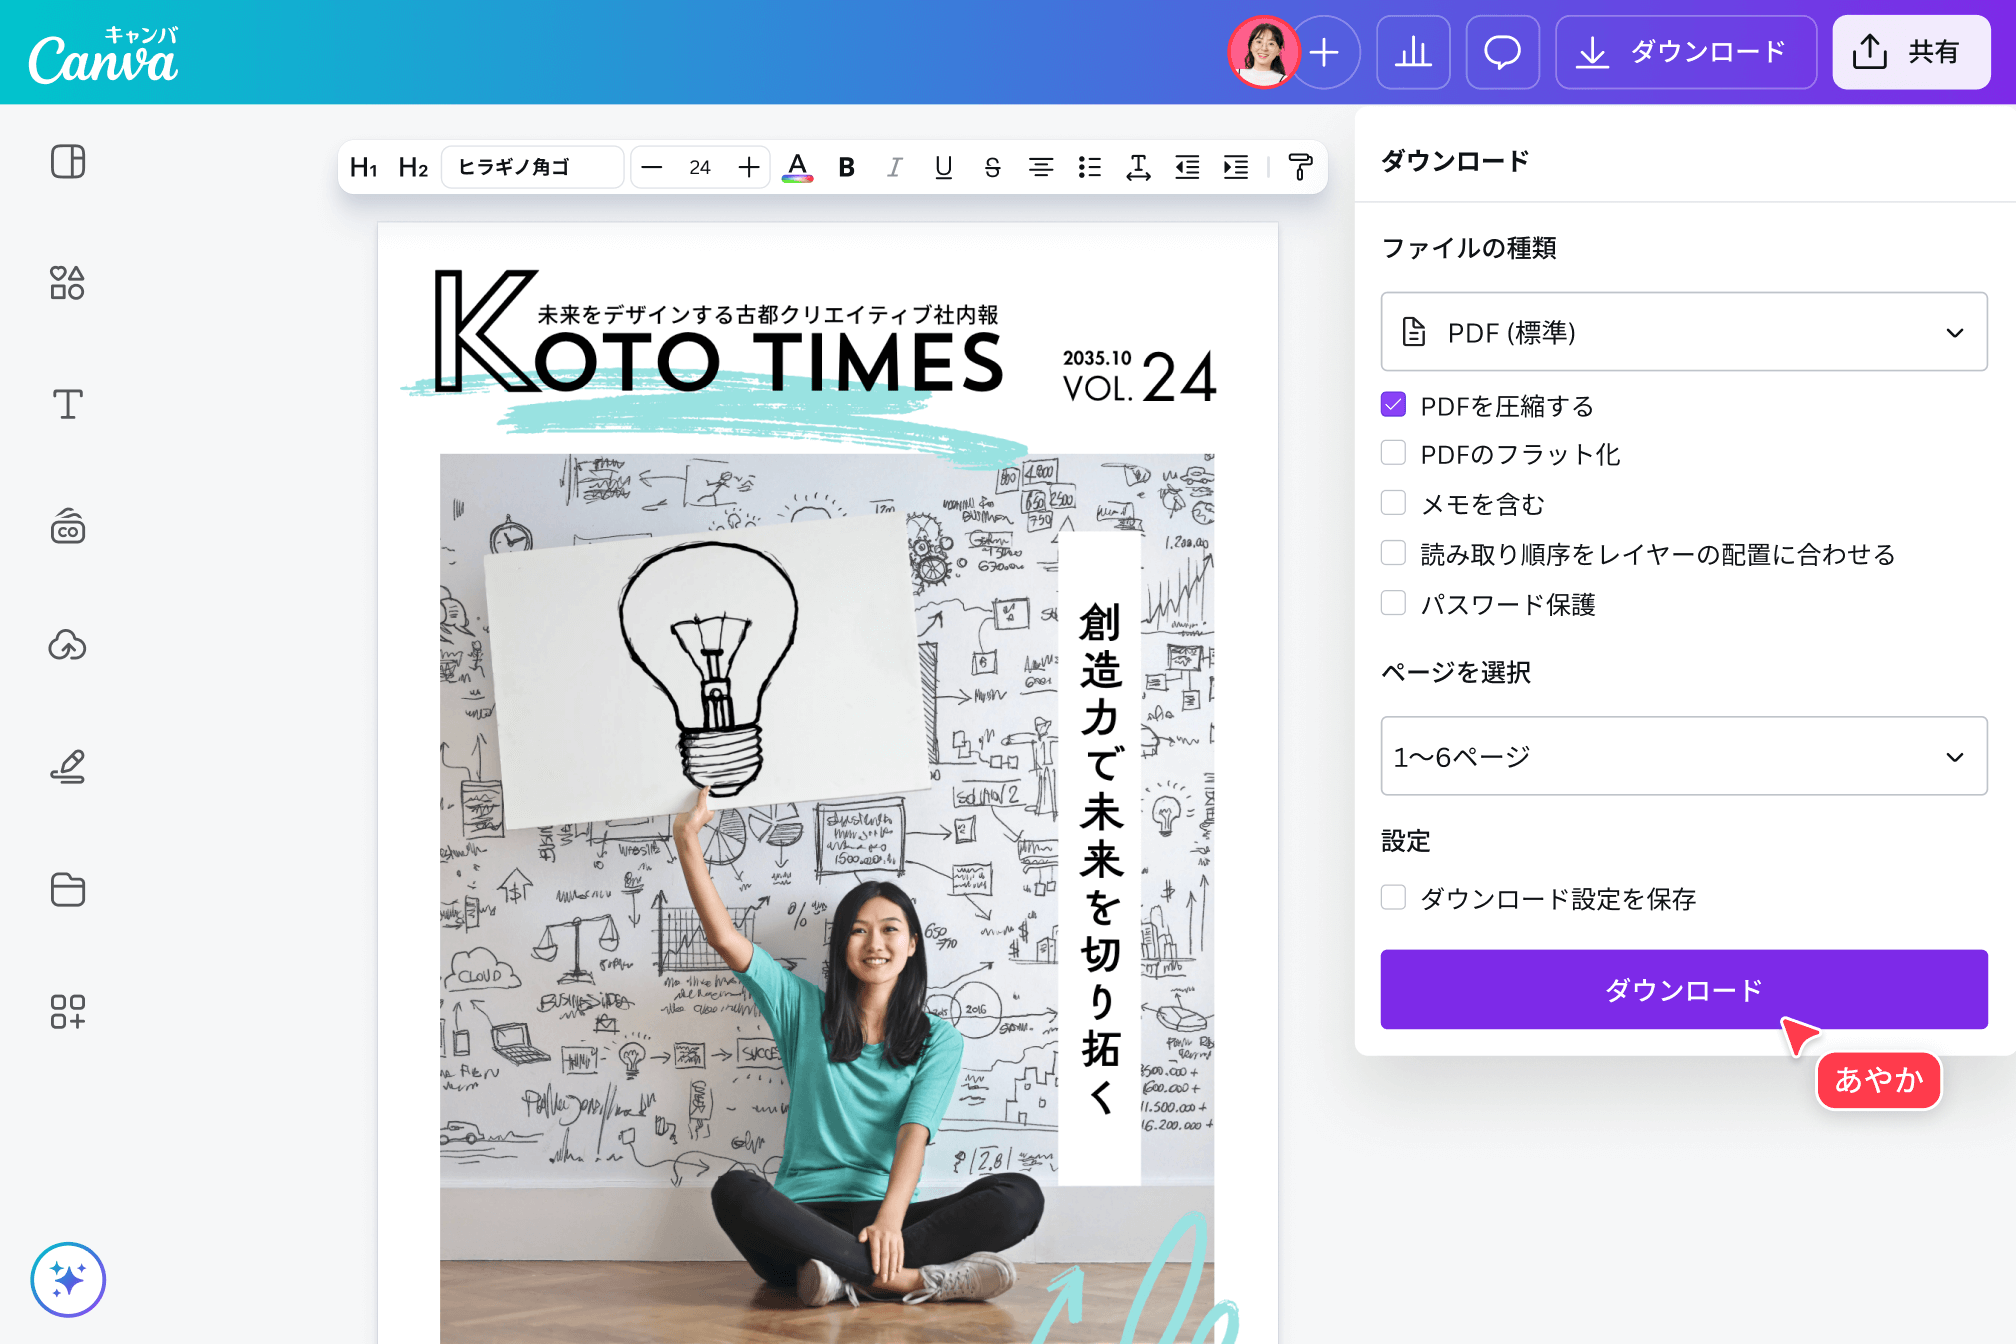Screen dimensions: 2016x1344
Task: Open the PDF (標準) file type dropdown
Action: [1683, 331]
